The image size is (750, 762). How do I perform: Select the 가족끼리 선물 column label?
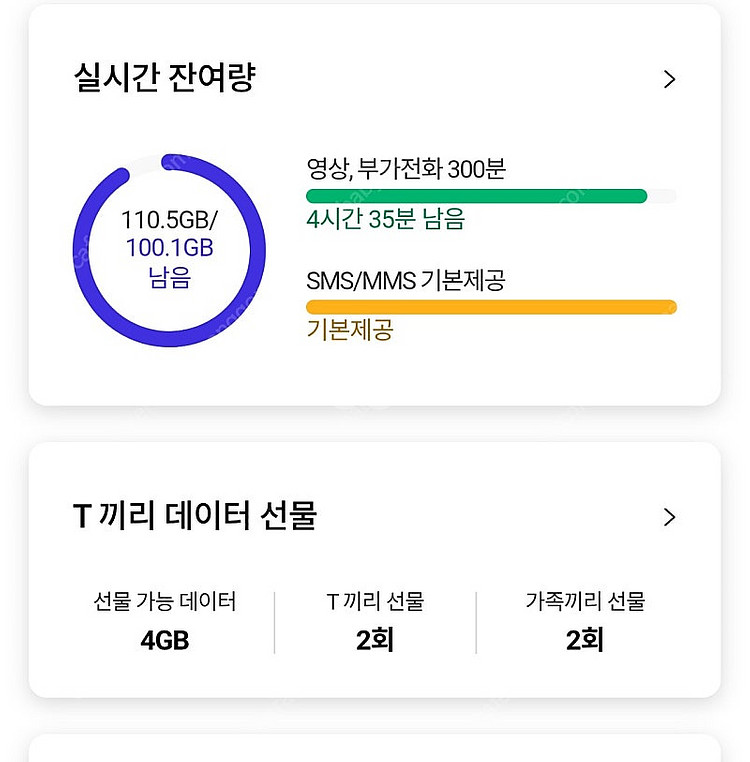click(585, 601)
